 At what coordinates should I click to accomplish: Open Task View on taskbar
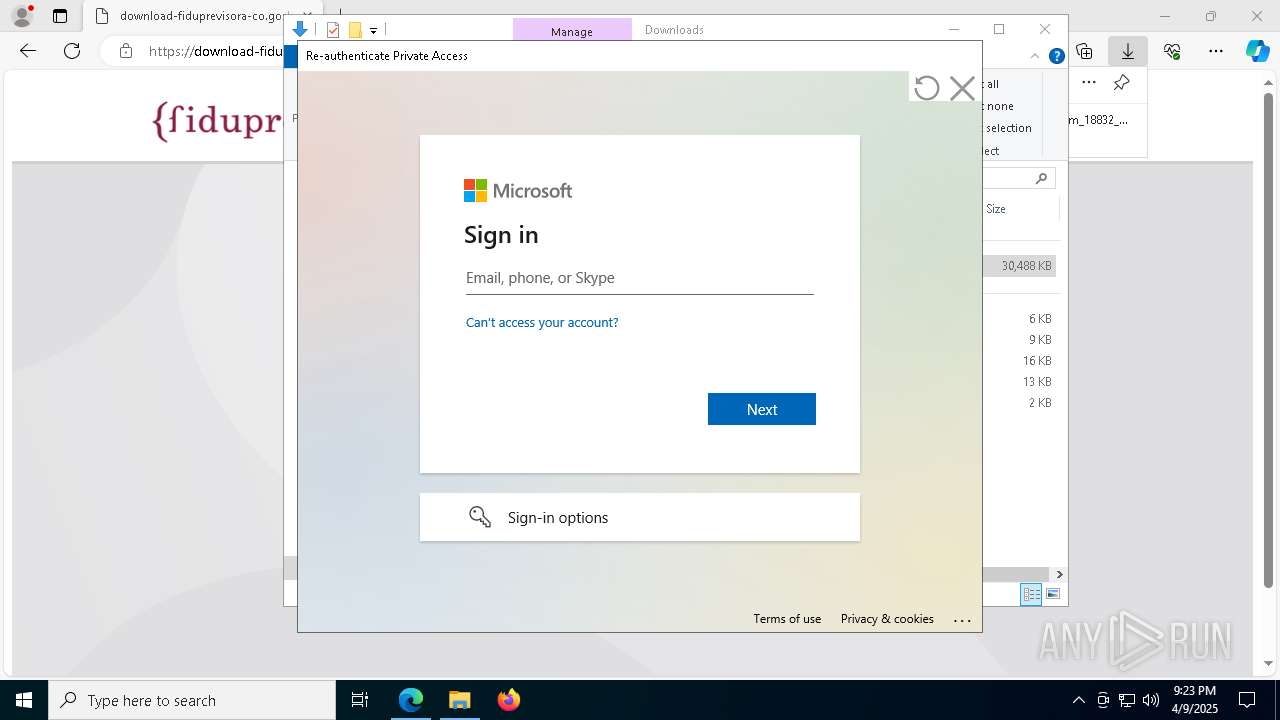coord(360,700)
